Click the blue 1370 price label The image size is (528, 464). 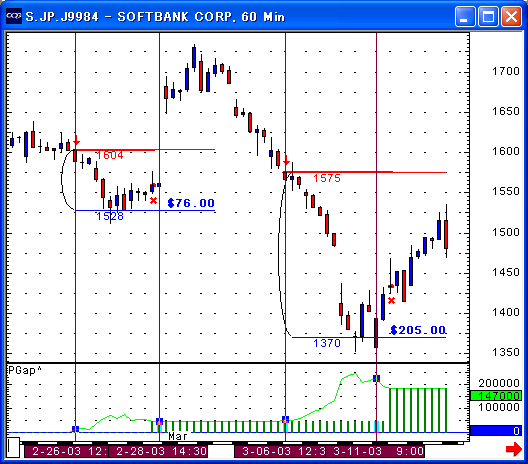click(x=327, y=343)
